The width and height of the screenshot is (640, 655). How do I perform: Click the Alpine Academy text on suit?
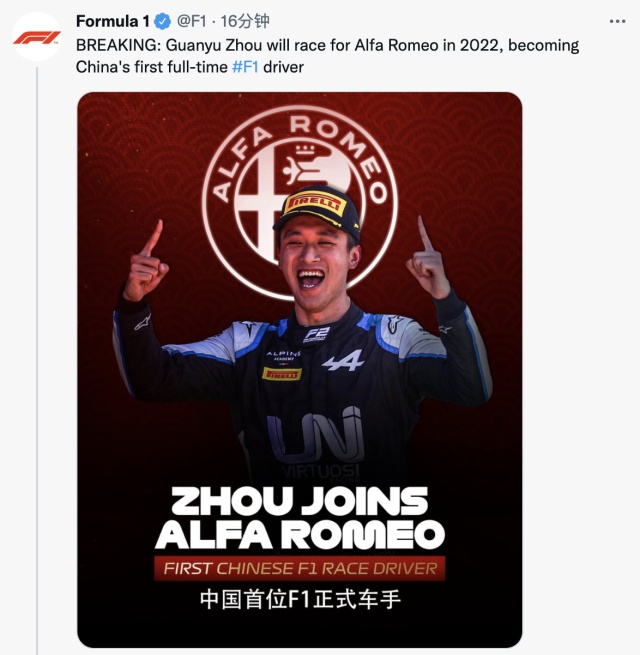[x=284, y=355]
